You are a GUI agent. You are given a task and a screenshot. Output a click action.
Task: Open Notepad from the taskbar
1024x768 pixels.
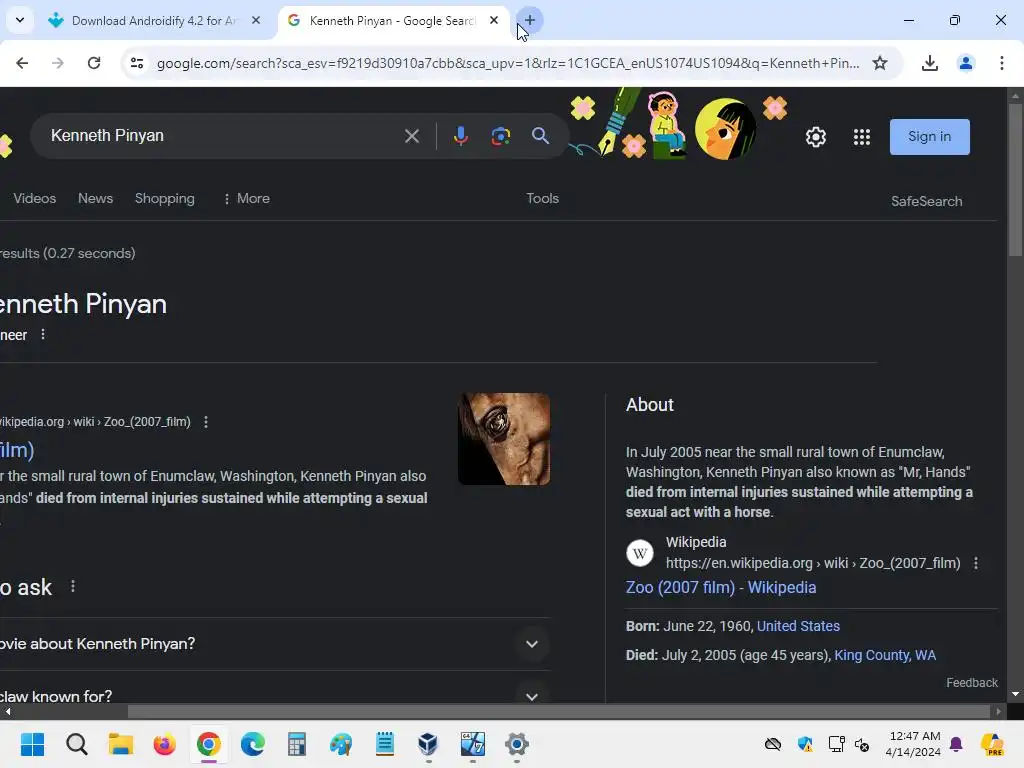[385, 744]
